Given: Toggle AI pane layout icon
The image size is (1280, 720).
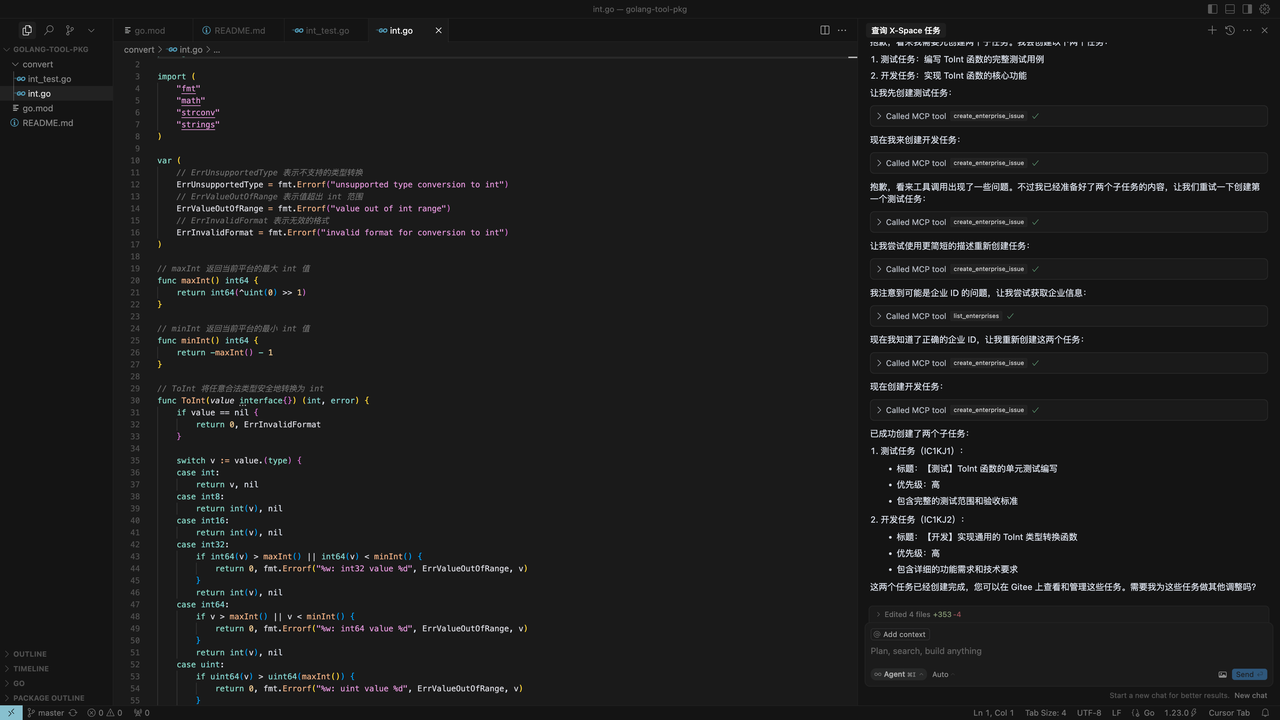Looking at the screenshot, I should point(1247,9).
